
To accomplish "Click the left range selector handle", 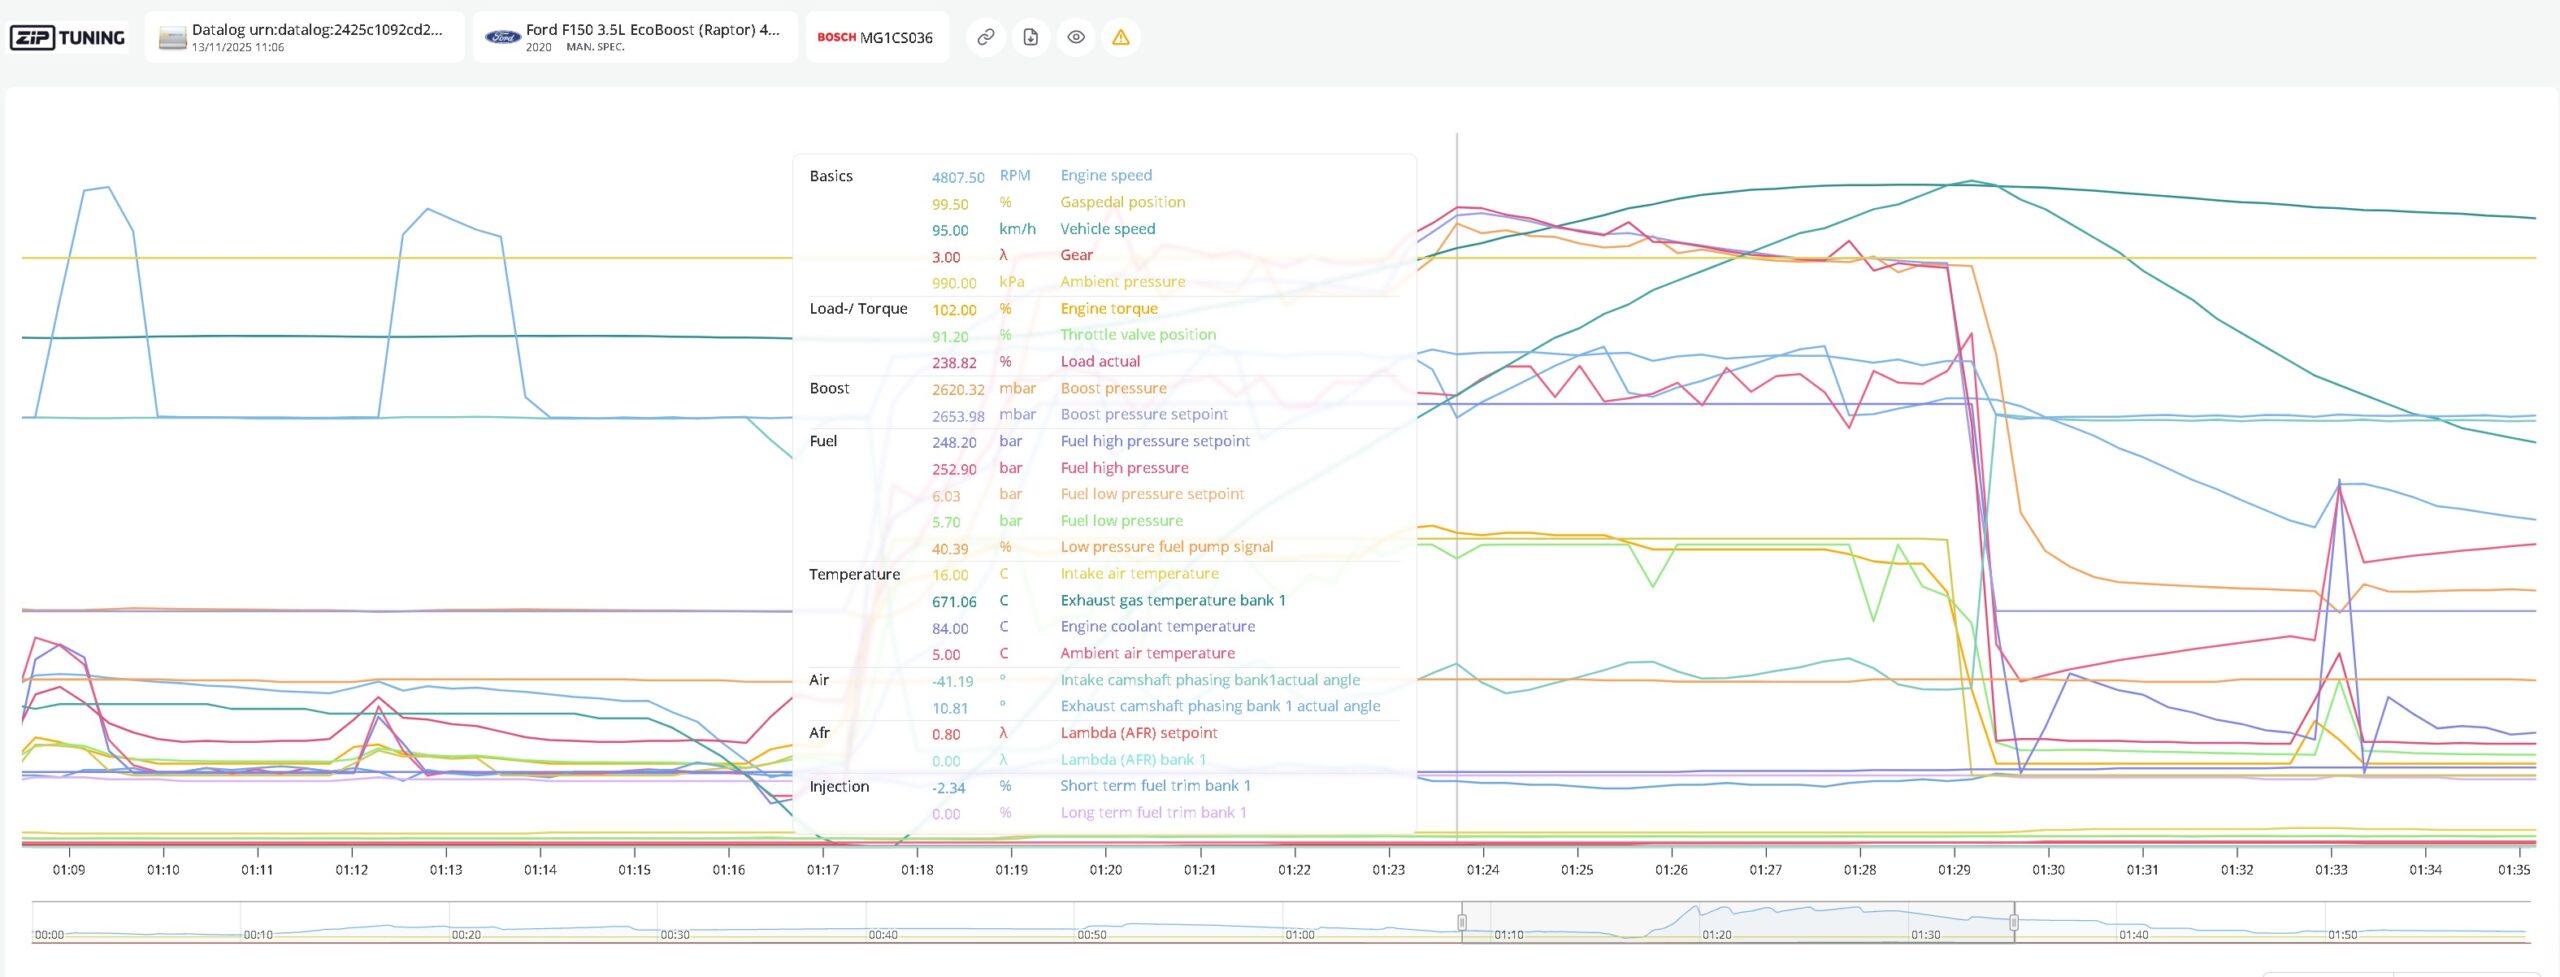I will click(1462, 922).
